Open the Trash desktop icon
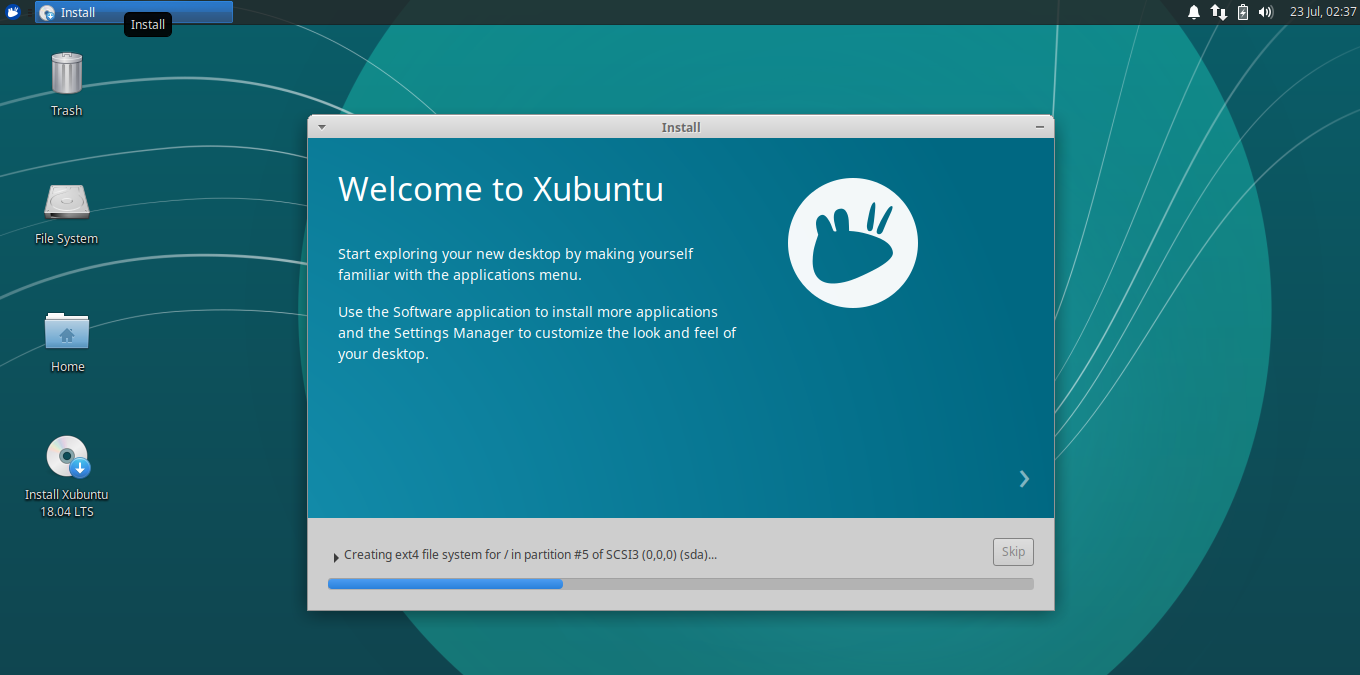This screenshot has width=1360, height=675. click(x=67, y=85)
